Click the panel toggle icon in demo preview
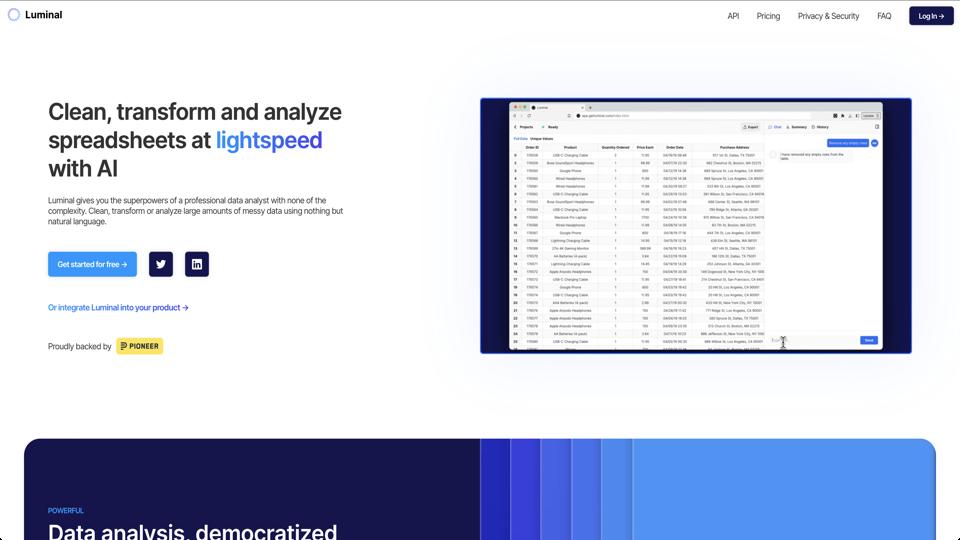This screenshot has height=540, width=960. pos(877,127)
